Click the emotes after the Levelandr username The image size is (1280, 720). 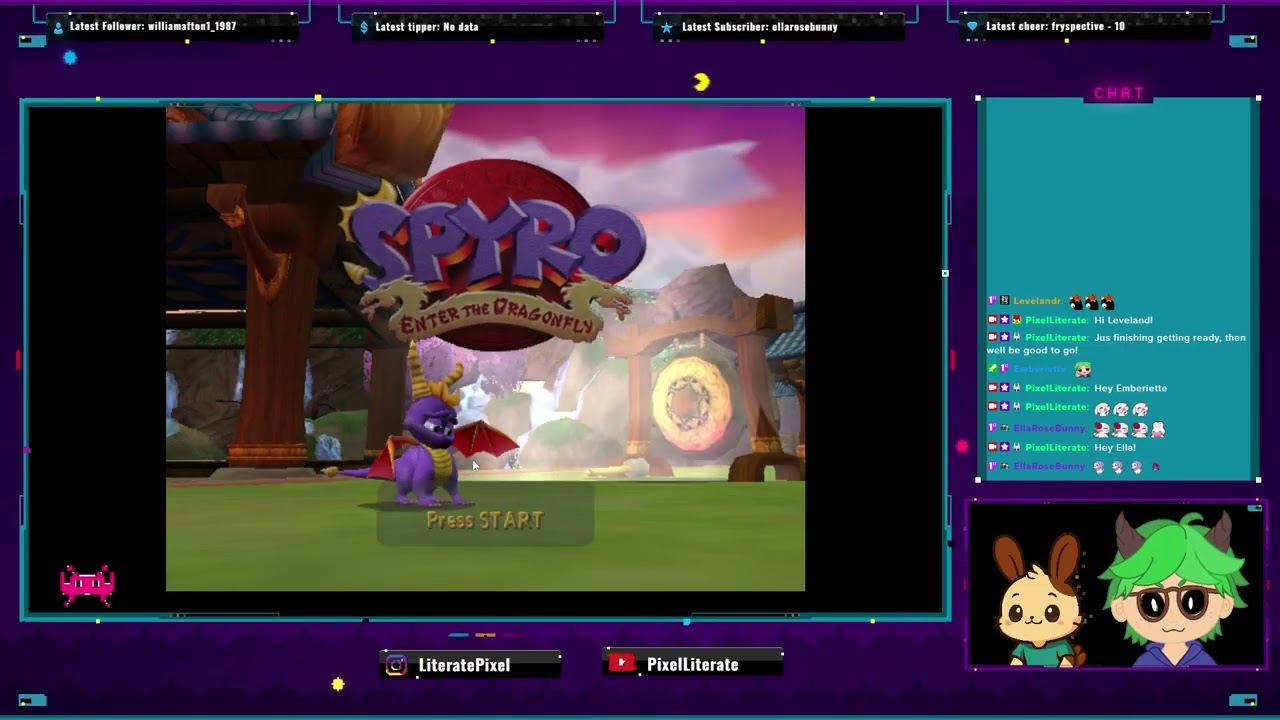1091,301
